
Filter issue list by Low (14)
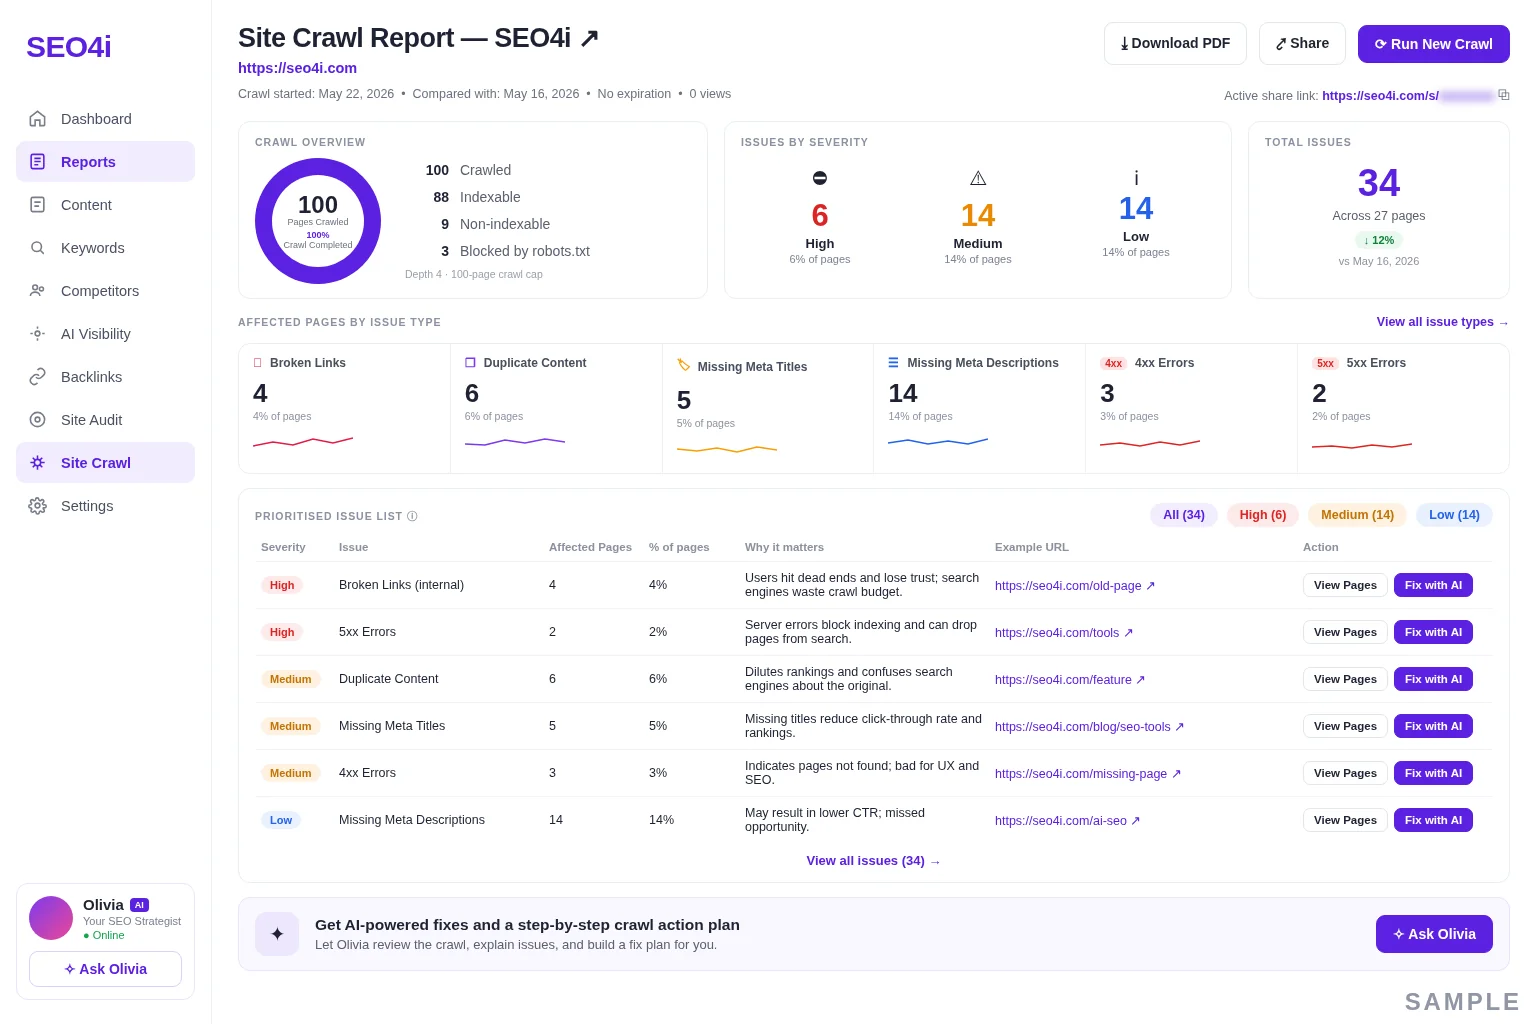pyautogui.click(x=1454, y=515)
